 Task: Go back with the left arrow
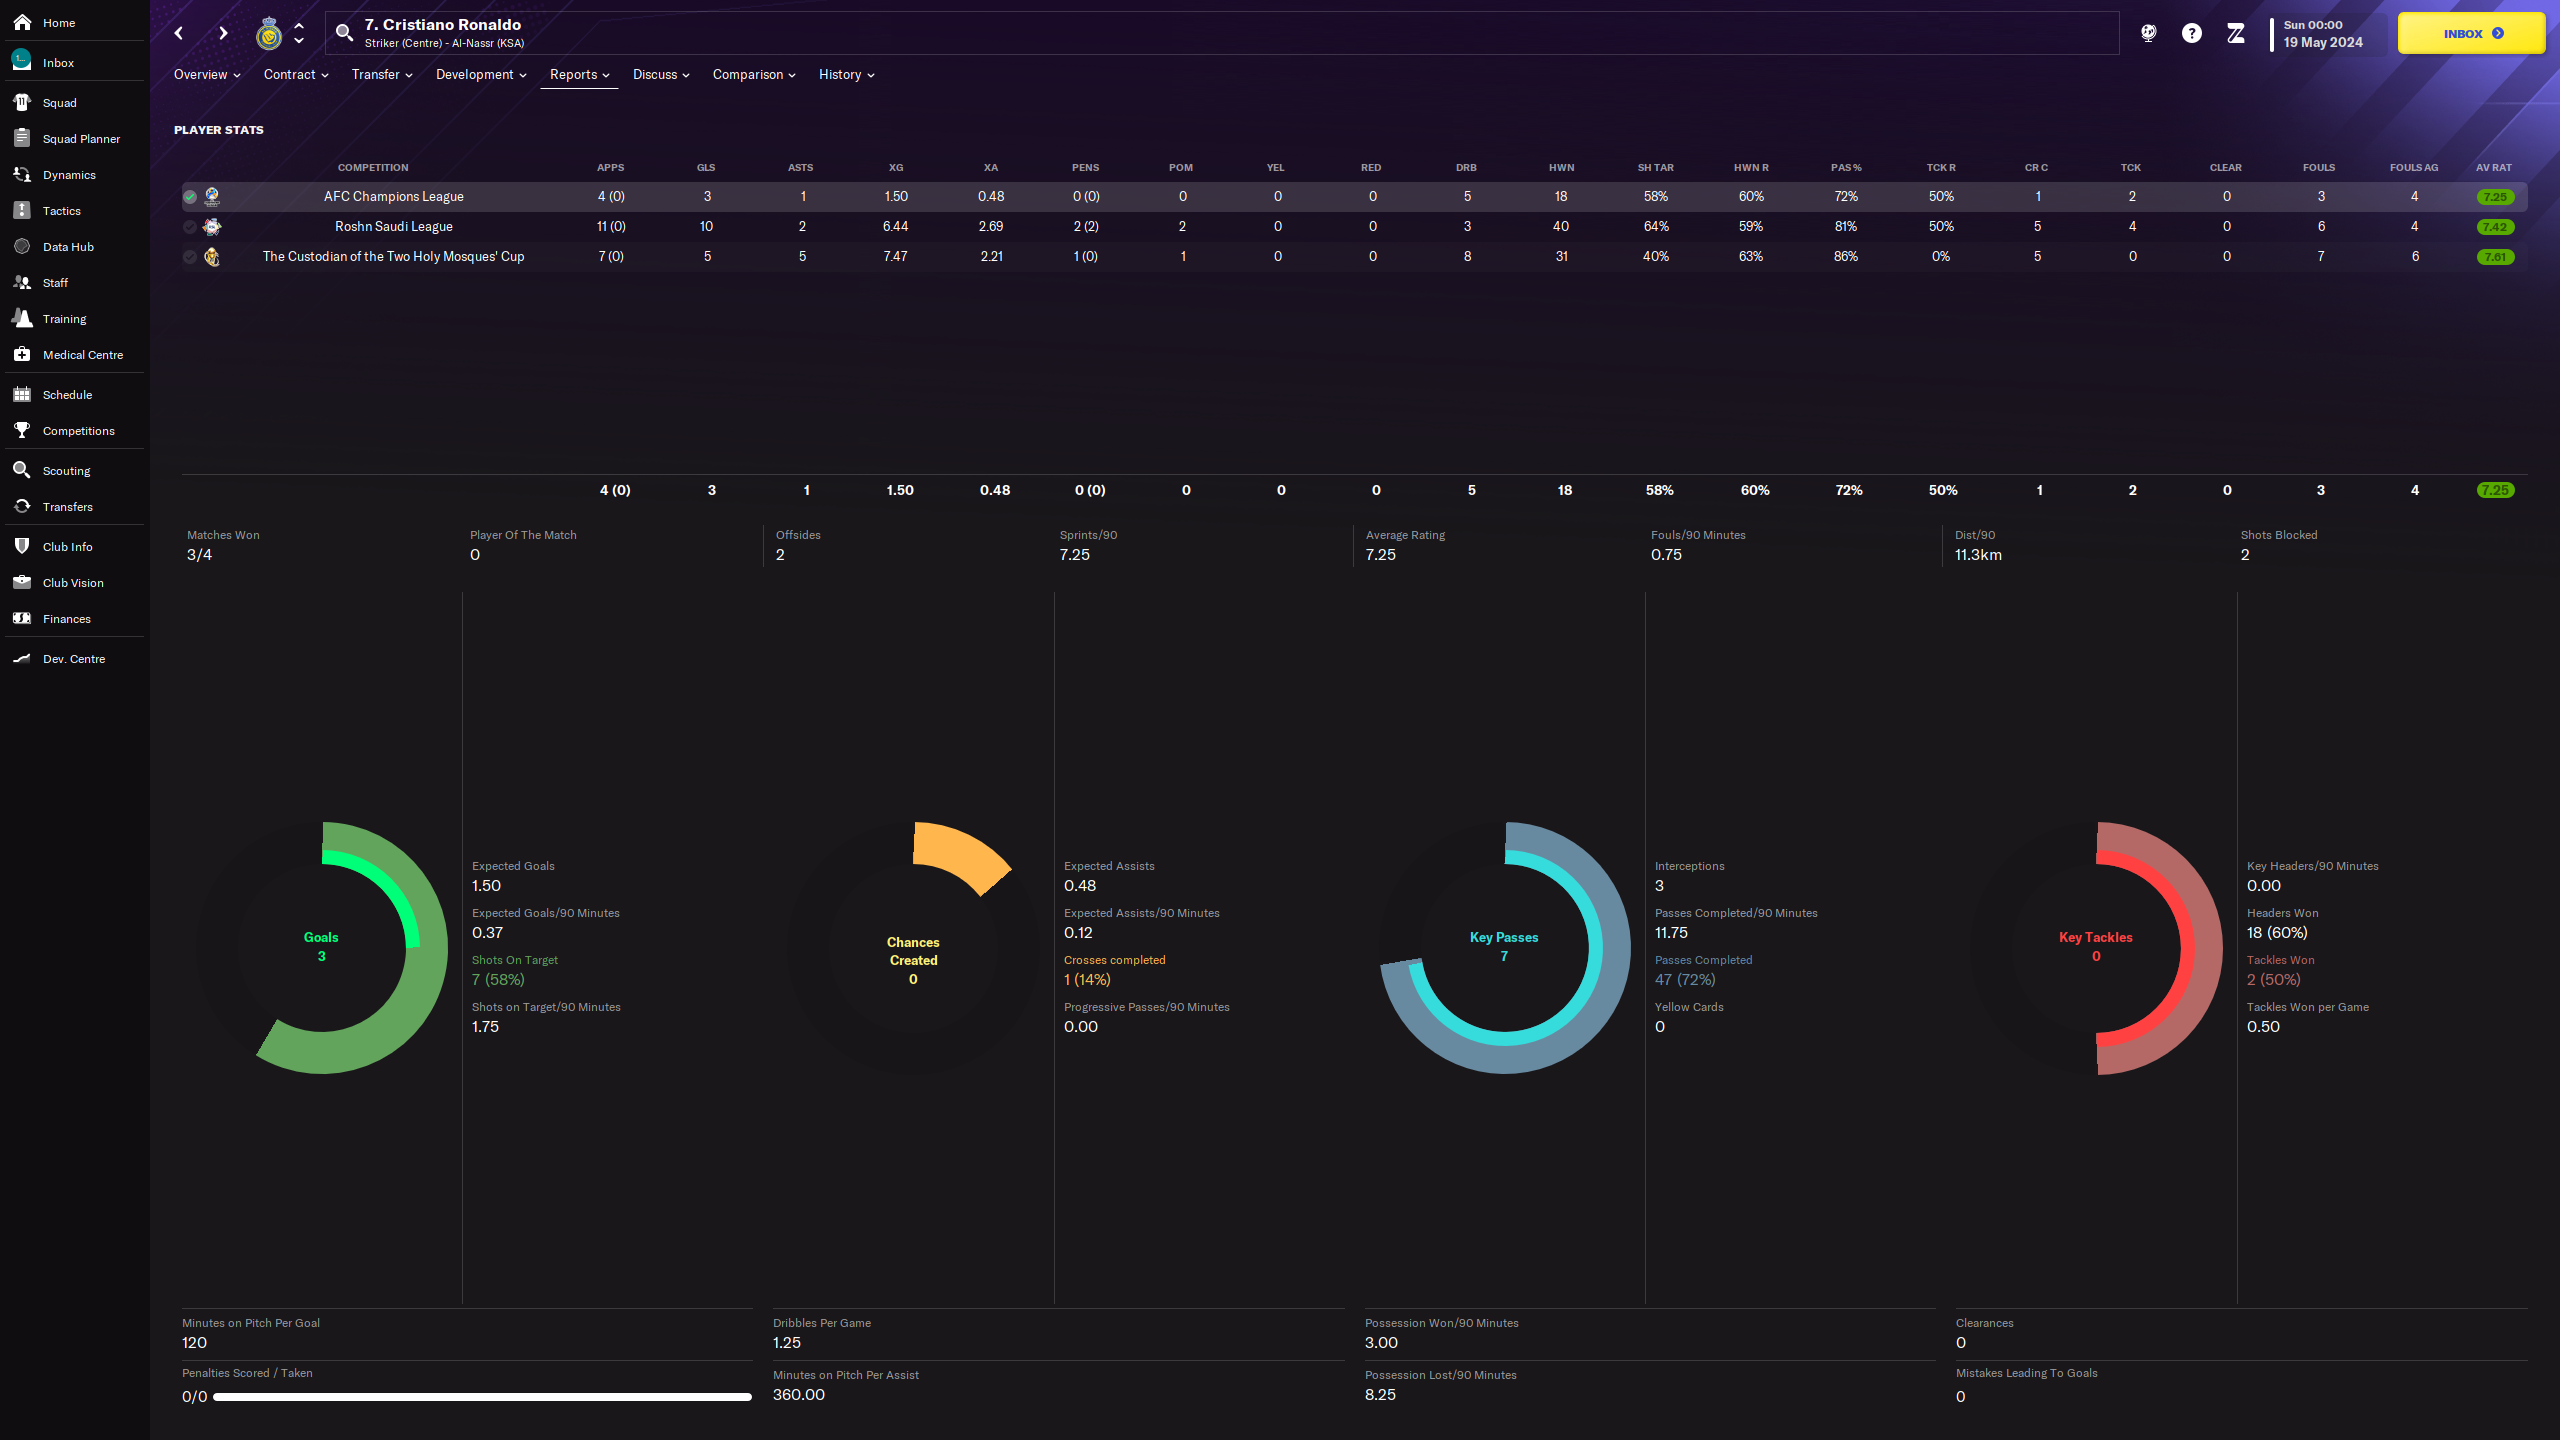point(179,33)
